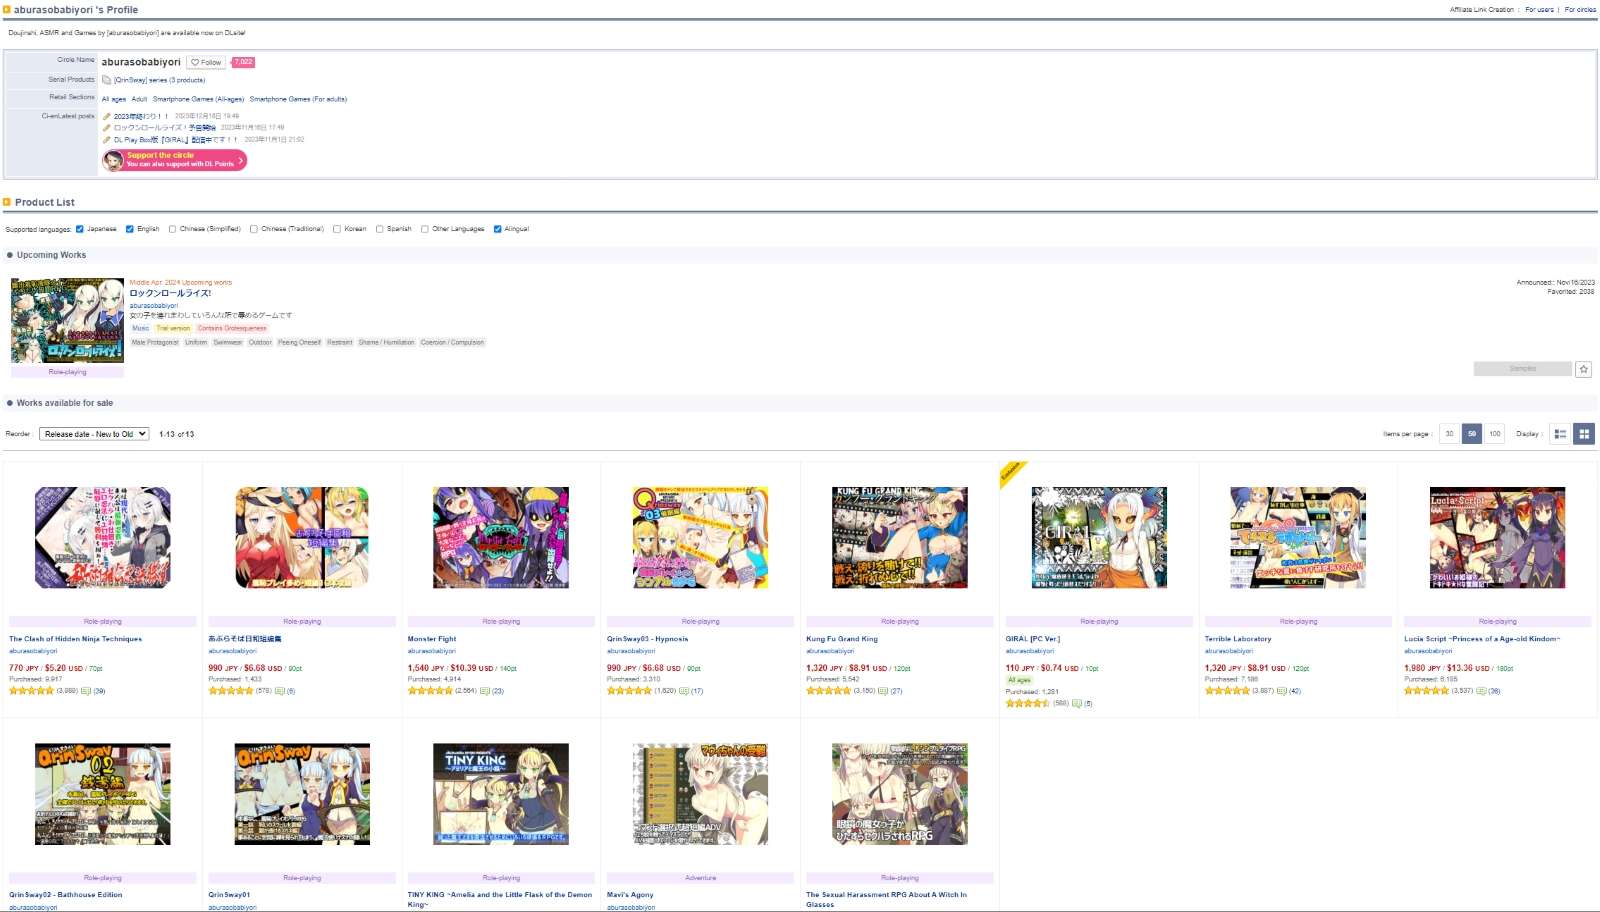
Task: Toggle the Alingual language checkbox
Action: (498, 229)
